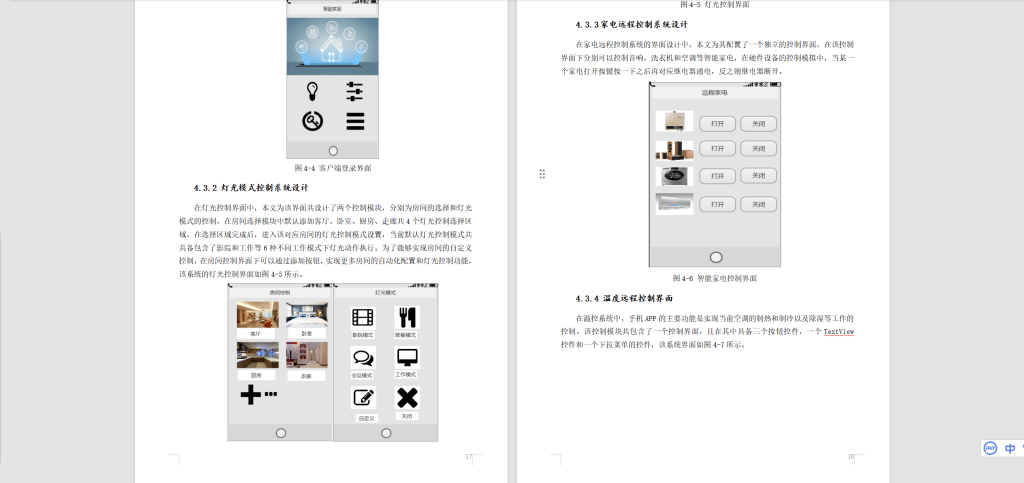Click the 影院模式 label
The height and width of the screenshot is (483, 1024).
[x=362, y=335]
